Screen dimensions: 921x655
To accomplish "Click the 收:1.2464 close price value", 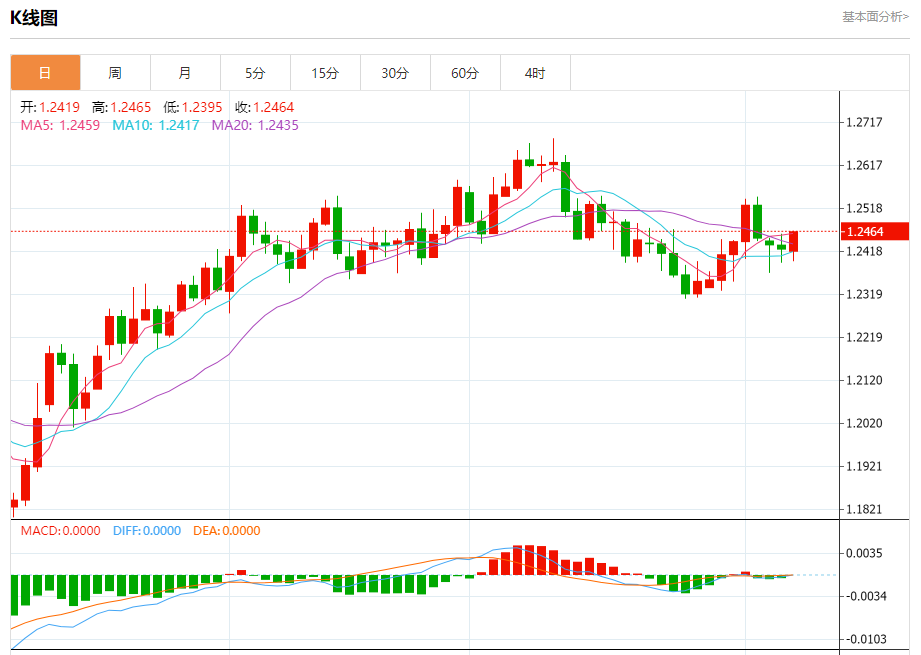I will [x=264, y=108].
